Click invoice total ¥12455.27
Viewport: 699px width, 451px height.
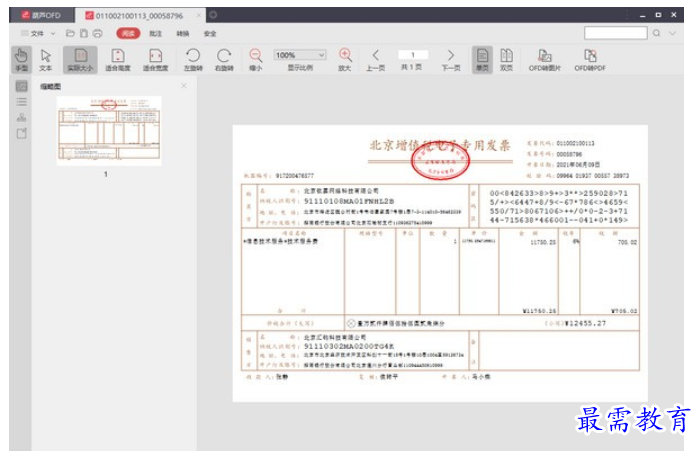(x=585, y=324)
